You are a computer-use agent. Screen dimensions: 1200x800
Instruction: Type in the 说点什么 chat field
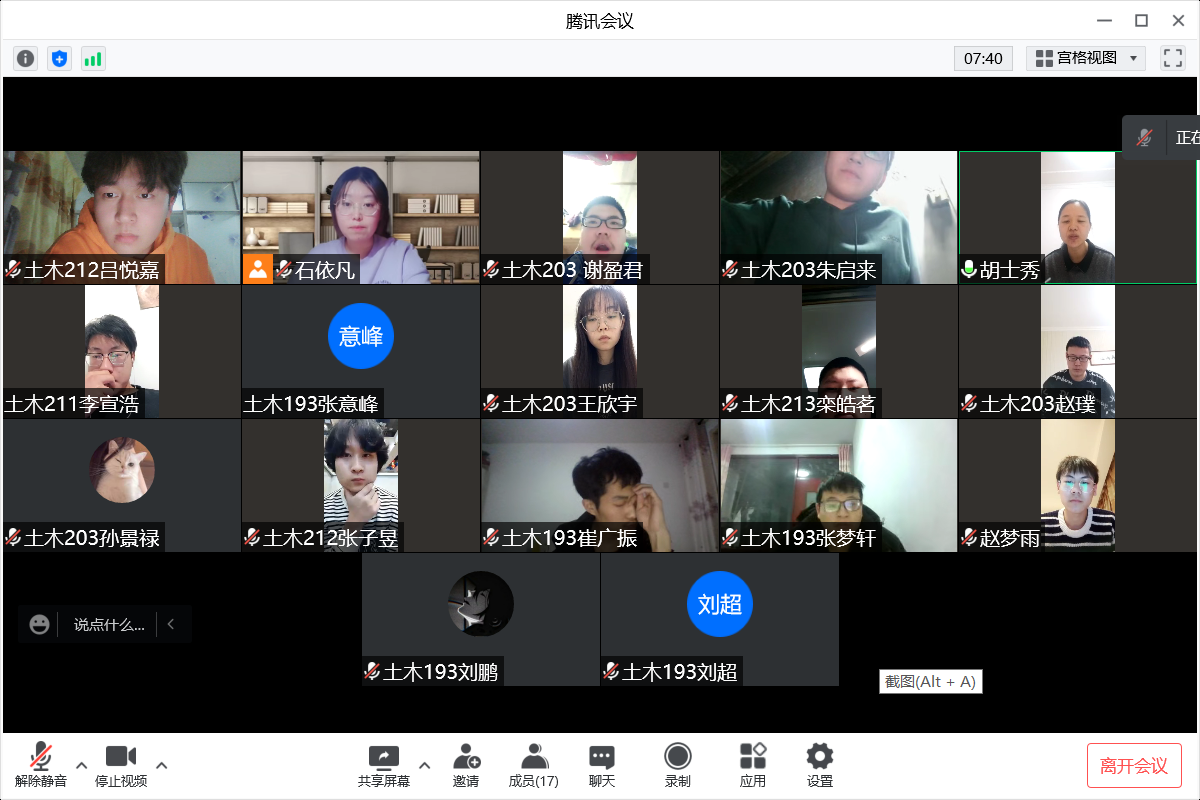[109, 625]
